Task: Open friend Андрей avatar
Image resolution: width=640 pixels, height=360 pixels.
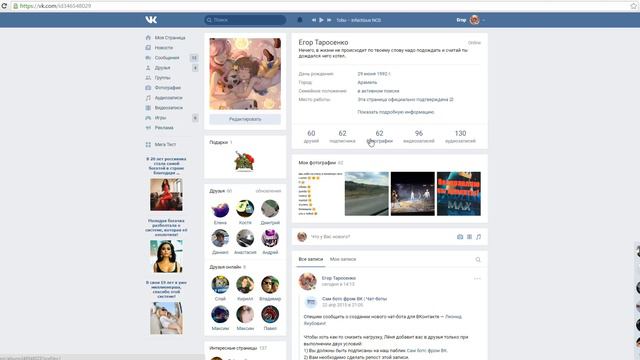Action: point(270,238)
